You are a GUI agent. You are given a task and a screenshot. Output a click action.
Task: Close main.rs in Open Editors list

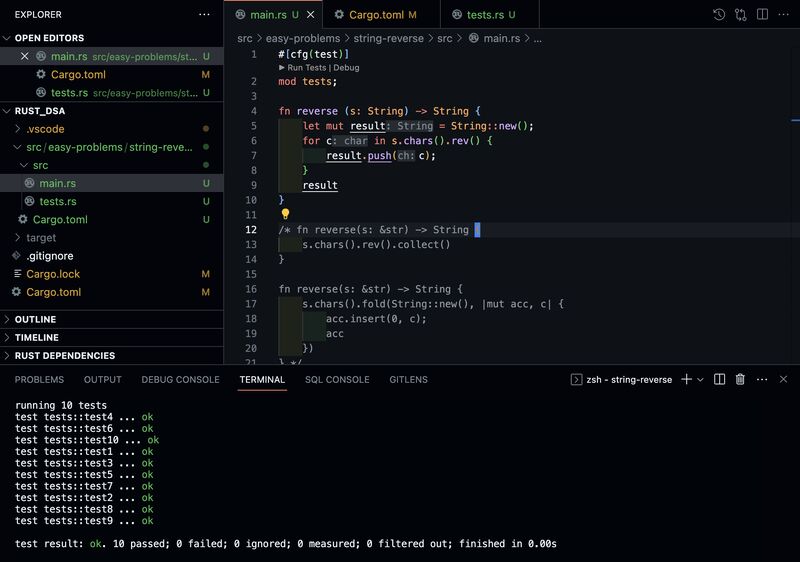point(25,57)
